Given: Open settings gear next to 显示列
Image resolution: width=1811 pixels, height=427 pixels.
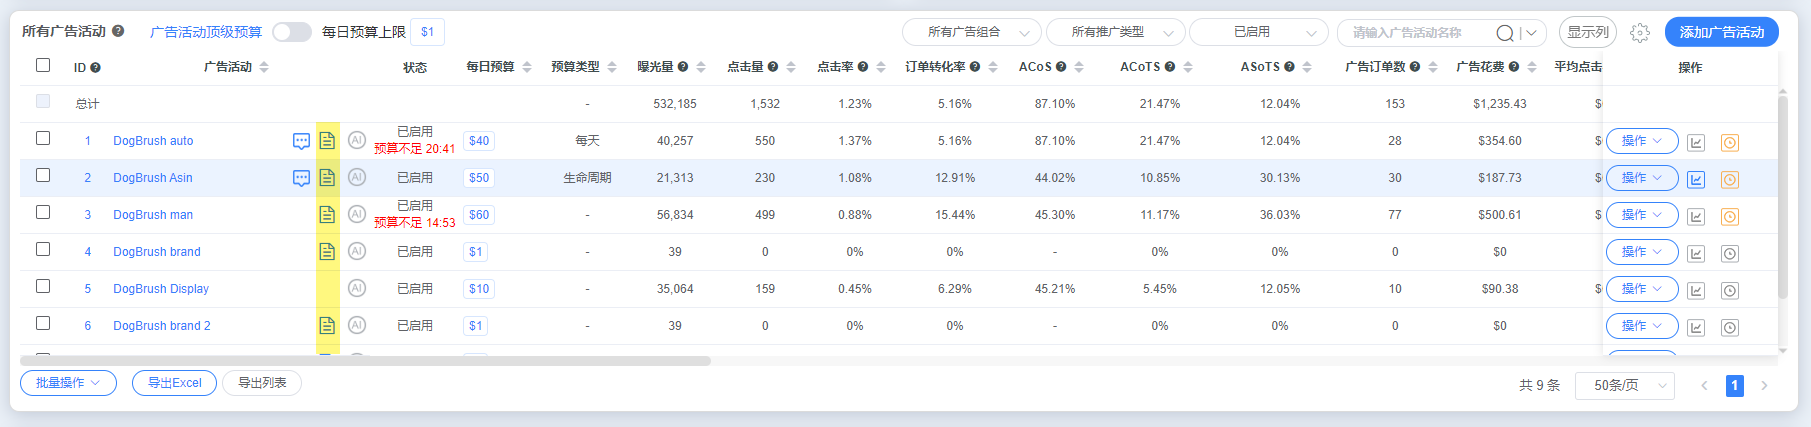Looking at the screenshot, I should (x=1640, y=33).
